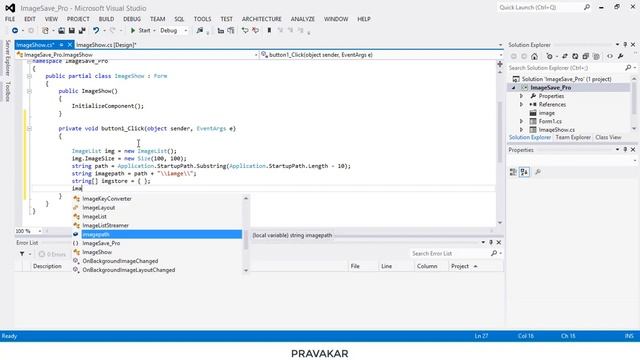Click the Save toolbar icon
Viewport: 640px width, 360px height.
point(71,31)
